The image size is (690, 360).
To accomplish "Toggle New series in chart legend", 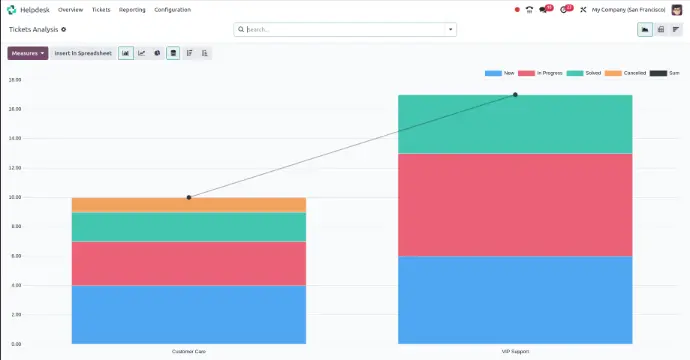I will pyautogui.click(x=499, y=73).
